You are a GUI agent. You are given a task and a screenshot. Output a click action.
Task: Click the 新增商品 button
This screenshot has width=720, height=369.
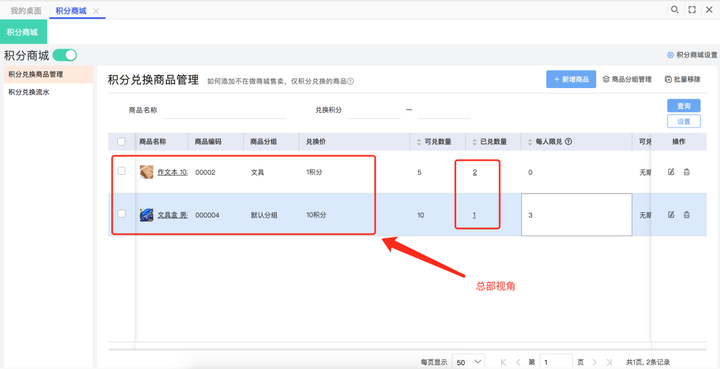click(571, 79)
